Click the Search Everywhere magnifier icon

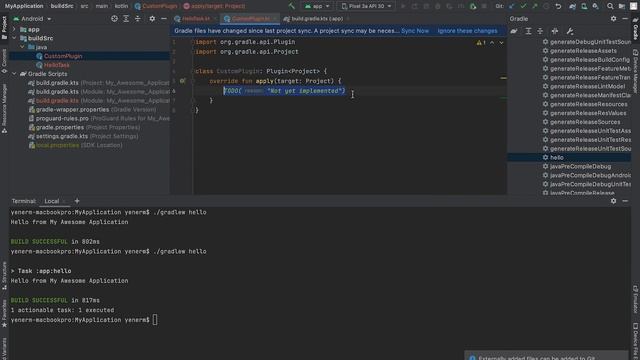(x=610, y=6)
